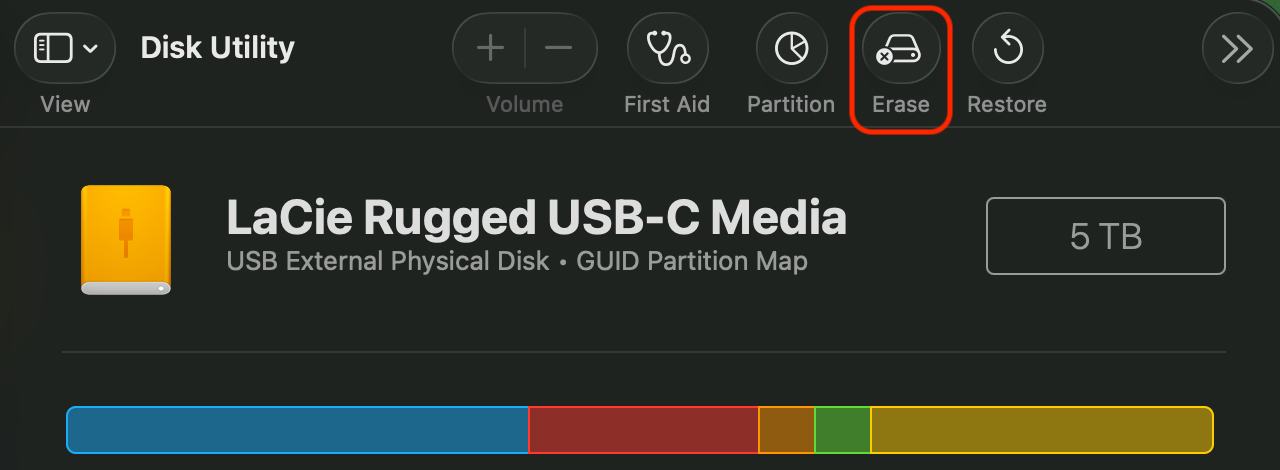Show more toolbar items with double chevron
Image resolution: width=1280 pixels, height=470 pixels.
coord(1237,48)
